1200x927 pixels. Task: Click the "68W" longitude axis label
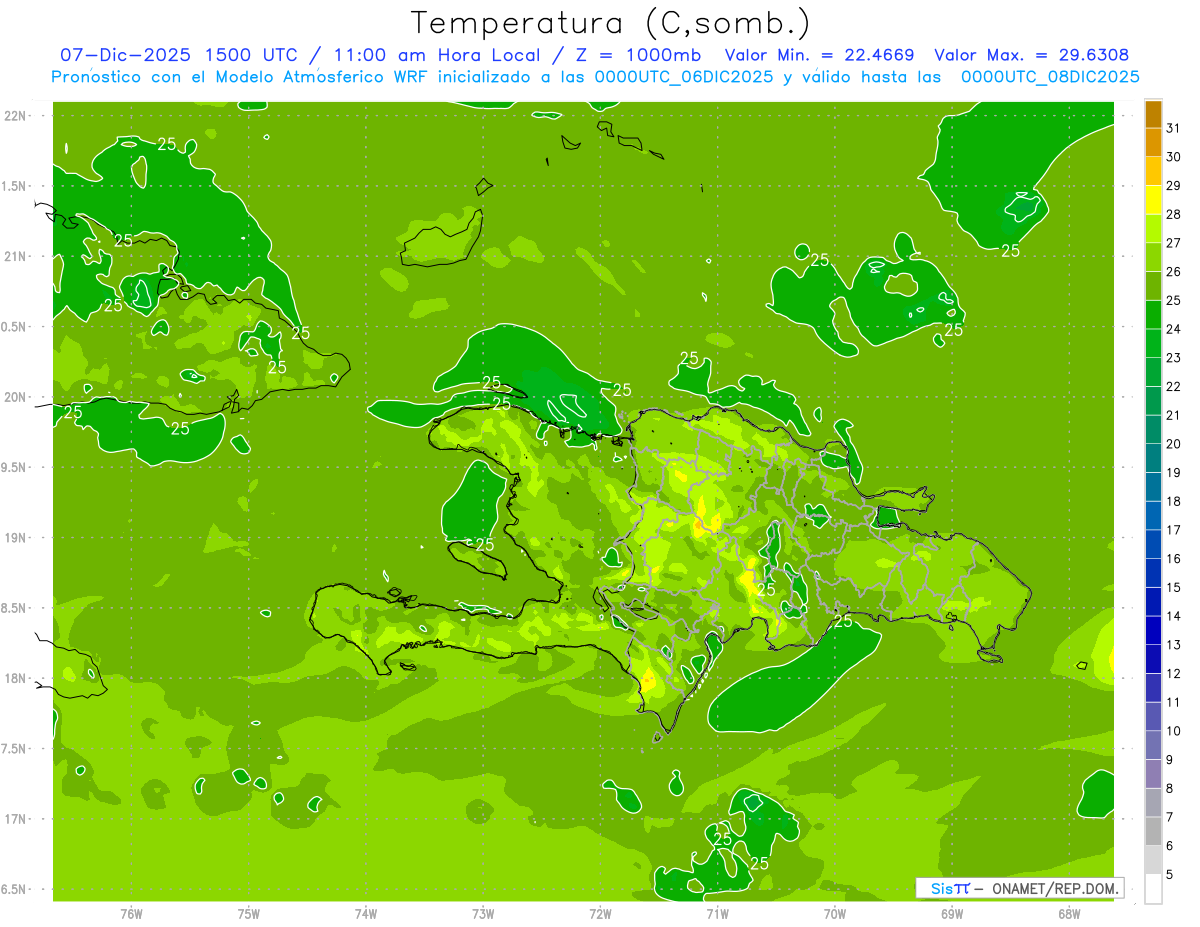tap(1069, 914)
